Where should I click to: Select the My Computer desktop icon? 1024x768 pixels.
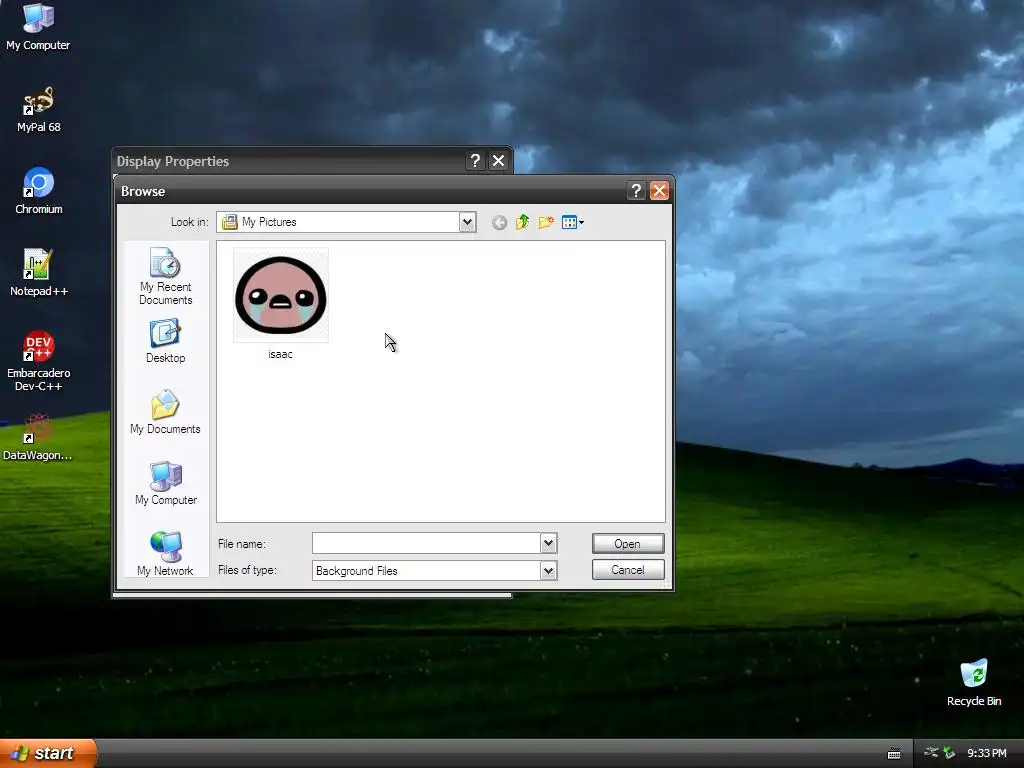tap(38, 27)
